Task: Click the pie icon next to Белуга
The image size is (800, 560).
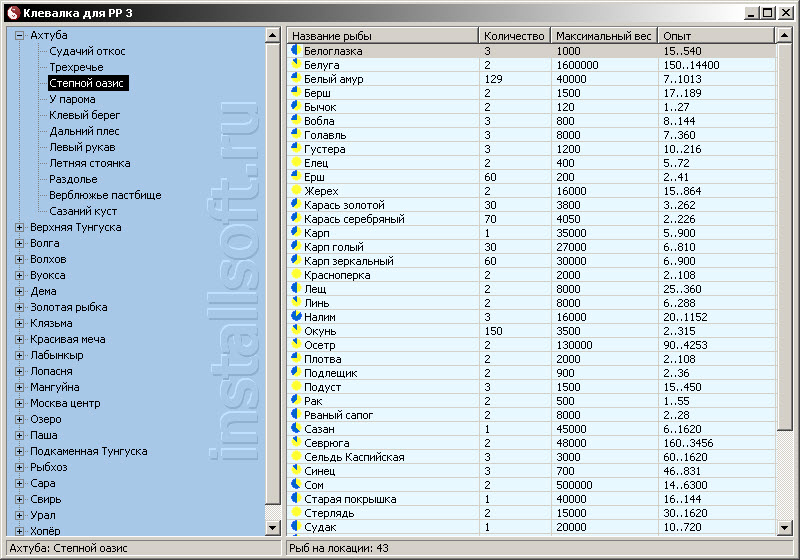Action: (x=296, y=65)
